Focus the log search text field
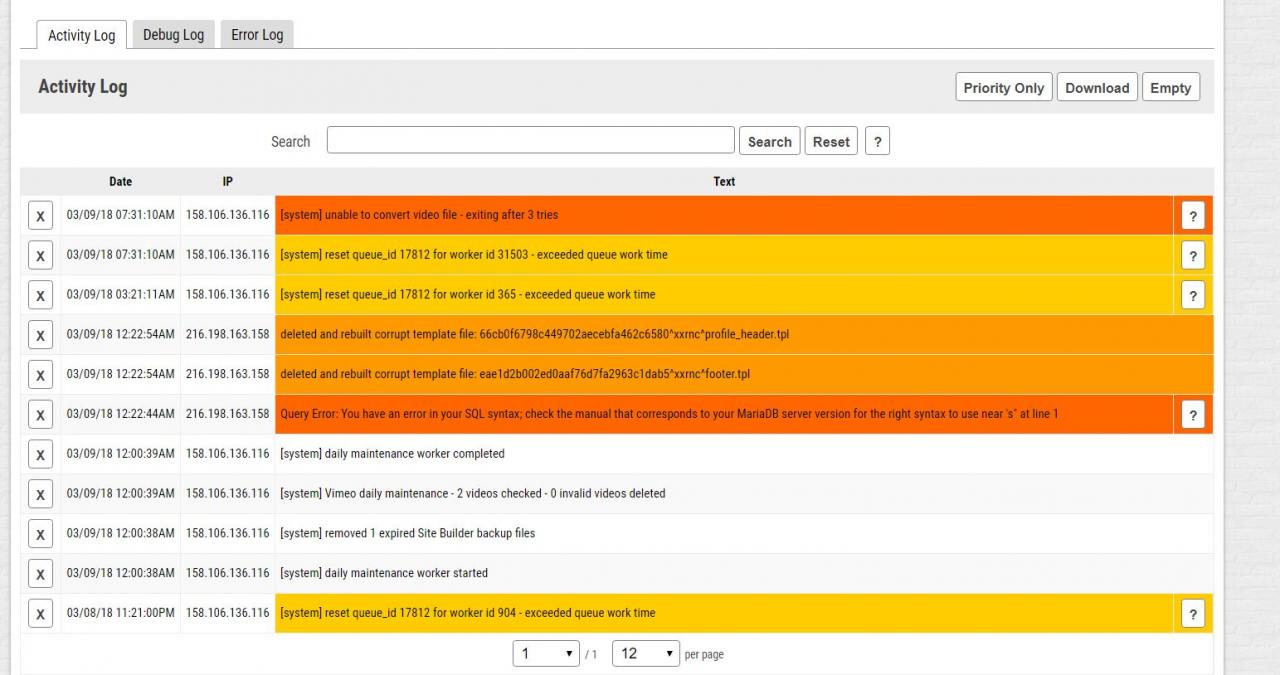 pos(530,141)
